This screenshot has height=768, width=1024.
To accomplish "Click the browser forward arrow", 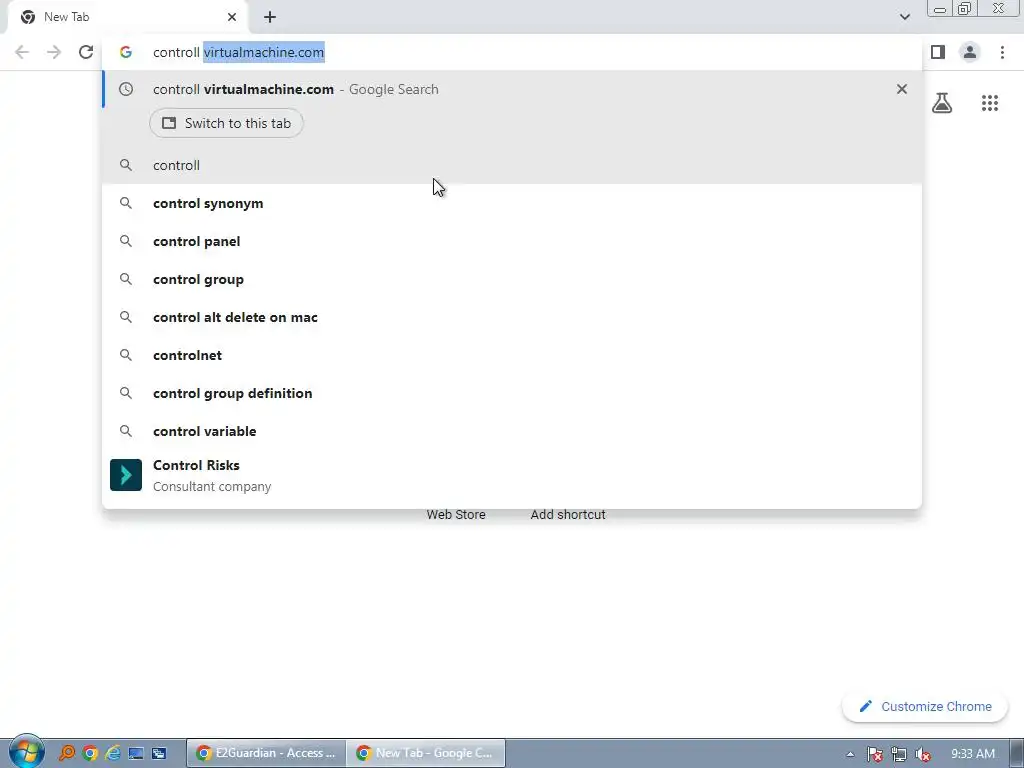I will (x=54, y=52).
